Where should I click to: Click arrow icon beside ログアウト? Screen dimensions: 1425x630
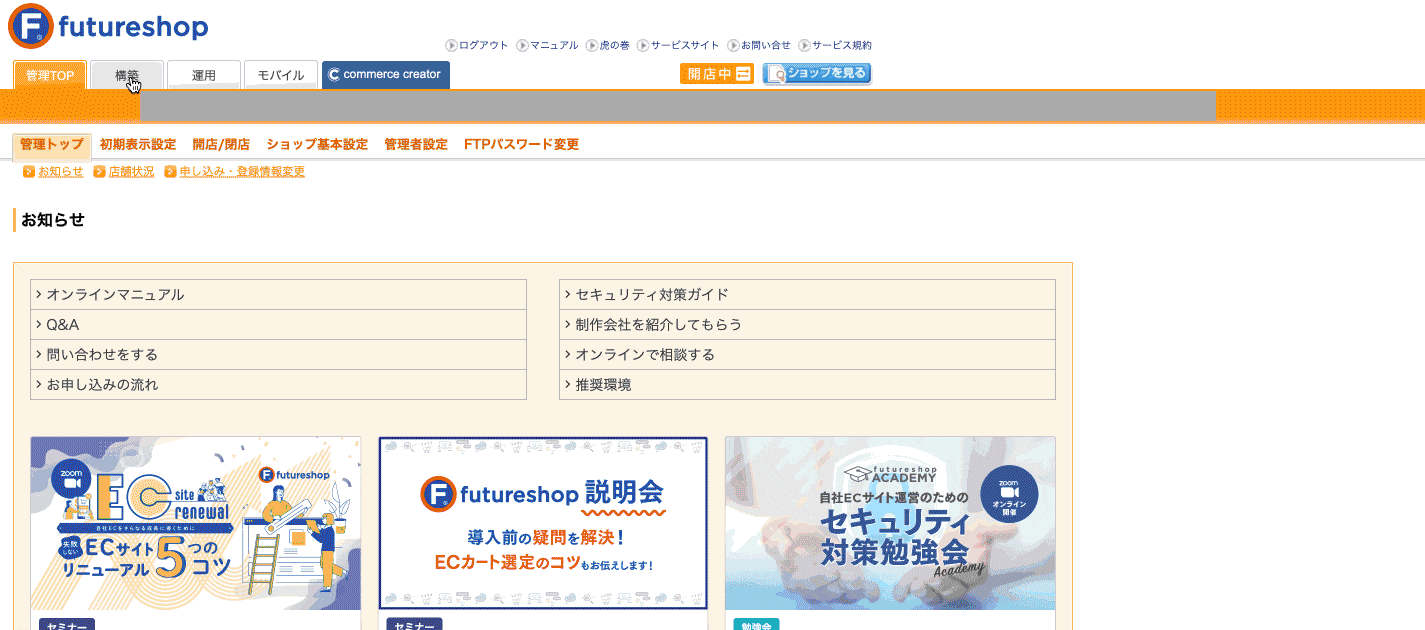[x=451, y=45]
